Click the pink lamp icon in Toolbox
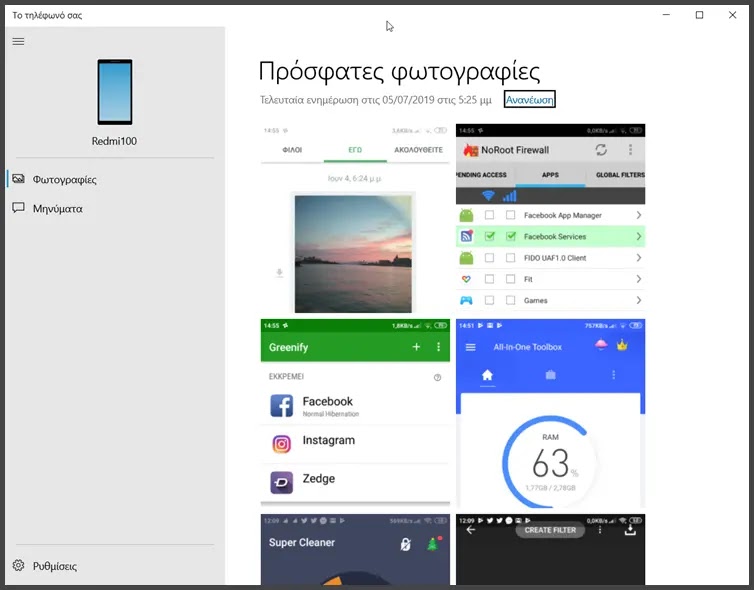The height and width of the screenshot is (590, 754). coord(601,344)
